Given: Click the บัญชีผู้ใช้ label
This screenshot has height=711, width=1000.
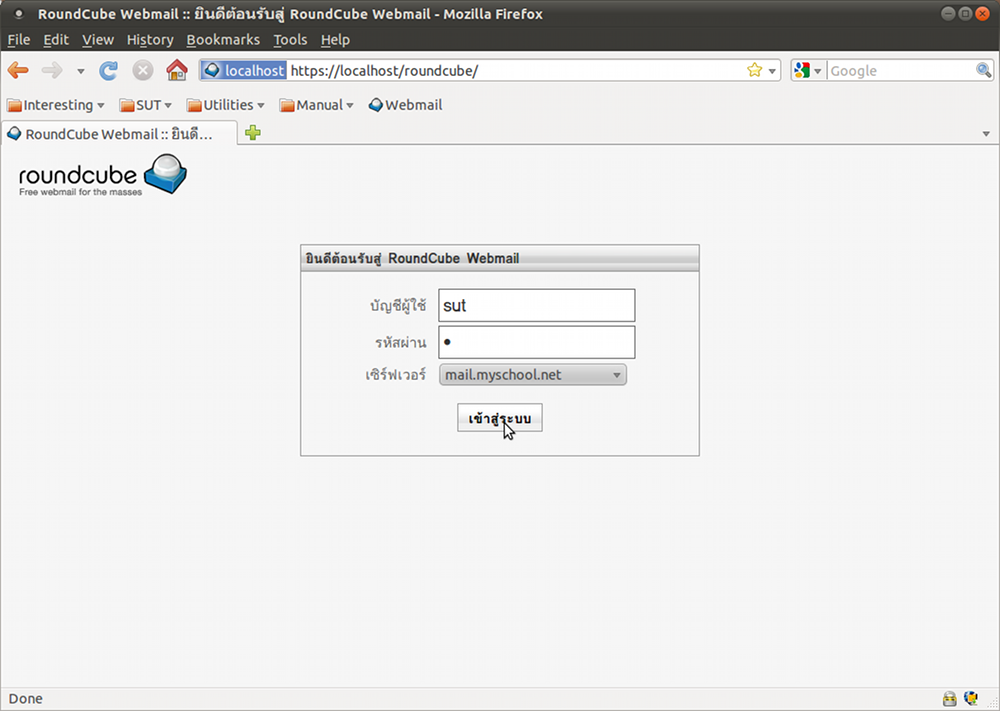Looking at the screenshot, I should tap(398, 305).
